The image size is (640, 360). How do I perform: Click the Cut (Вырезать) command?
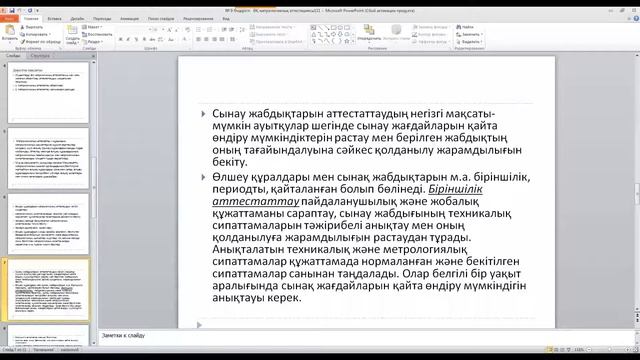click(32, 27)
